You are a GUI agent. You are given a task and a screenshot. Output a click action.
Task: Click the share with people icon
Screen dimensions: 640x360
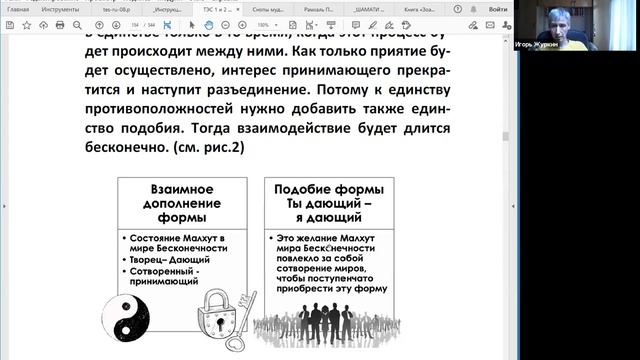(507, 25)
